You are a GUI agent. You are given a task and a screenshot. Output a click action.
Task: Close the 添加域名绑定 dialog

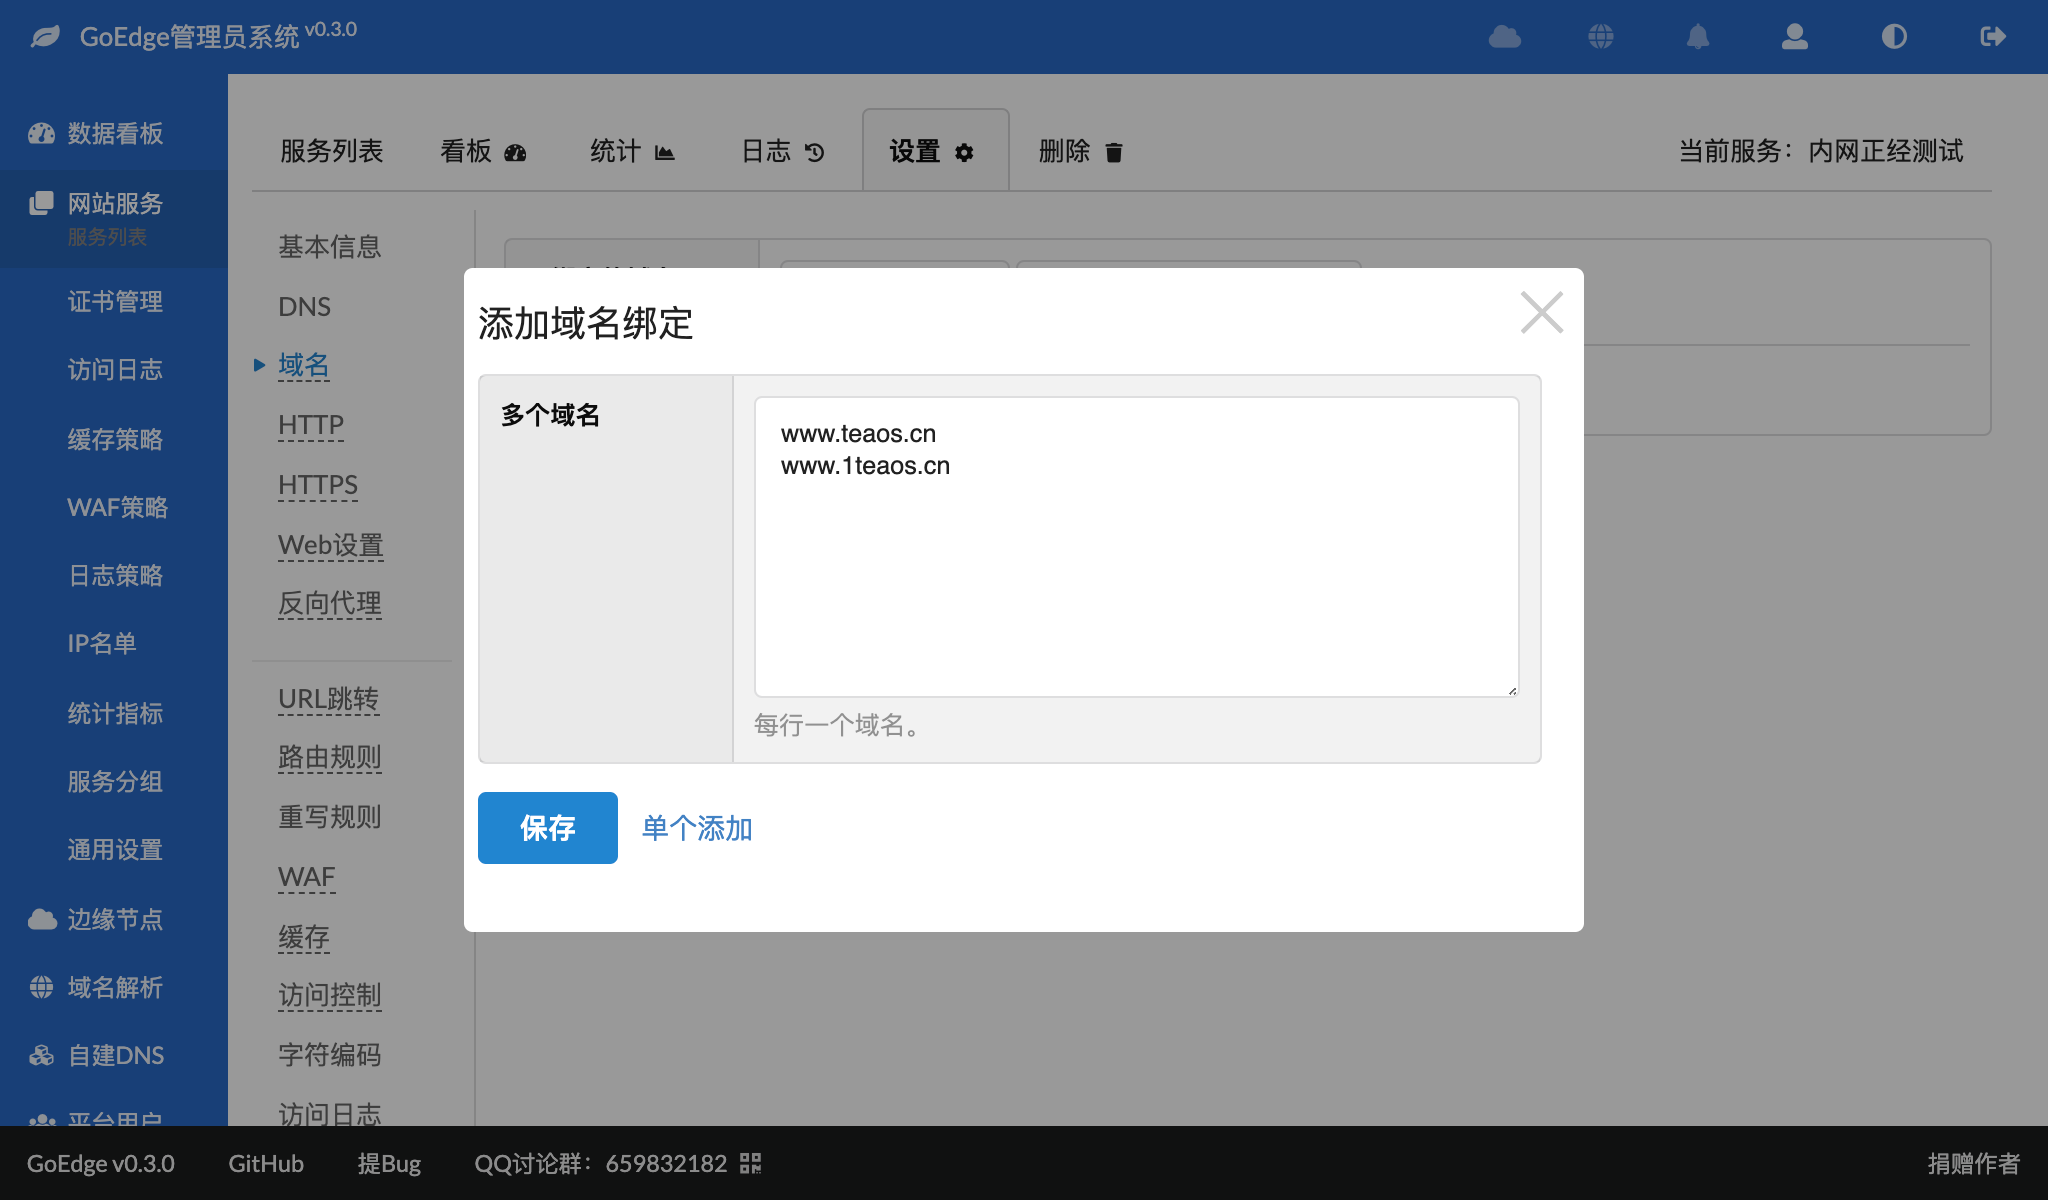click(x=1542, y=312)
